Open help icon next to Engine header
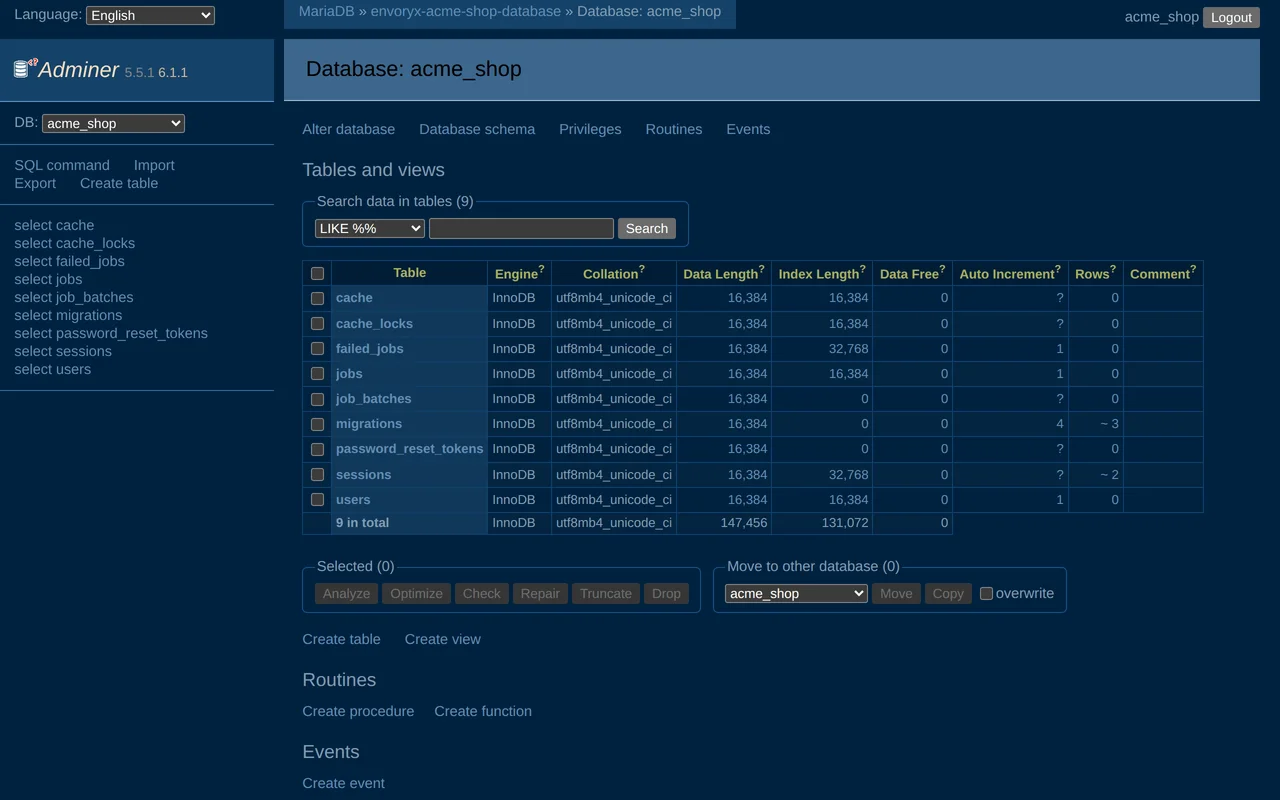The image size is (1280, 800). click(x=542, y=269)
